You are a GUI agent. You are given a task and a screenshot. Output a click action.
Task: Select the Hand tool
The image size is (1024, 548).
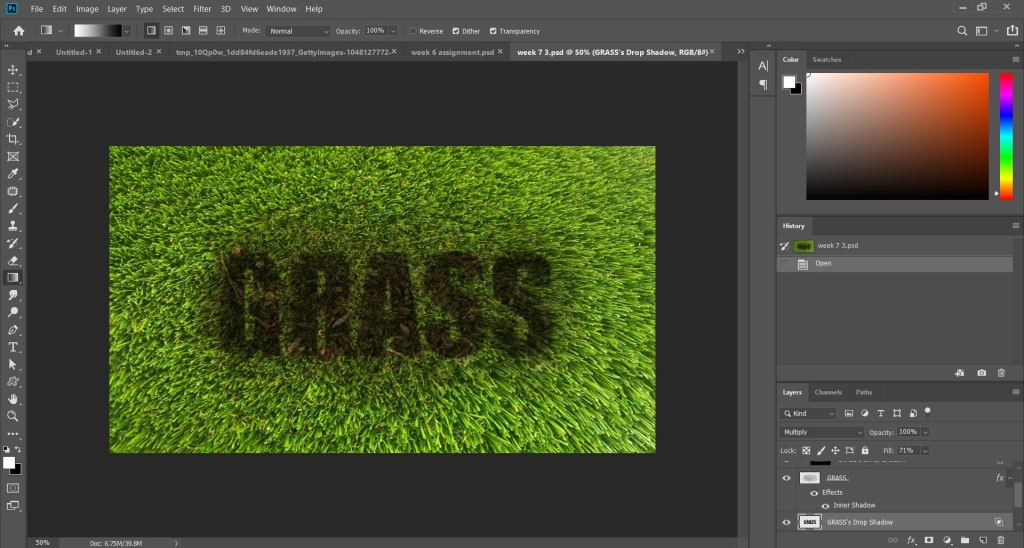13,399
